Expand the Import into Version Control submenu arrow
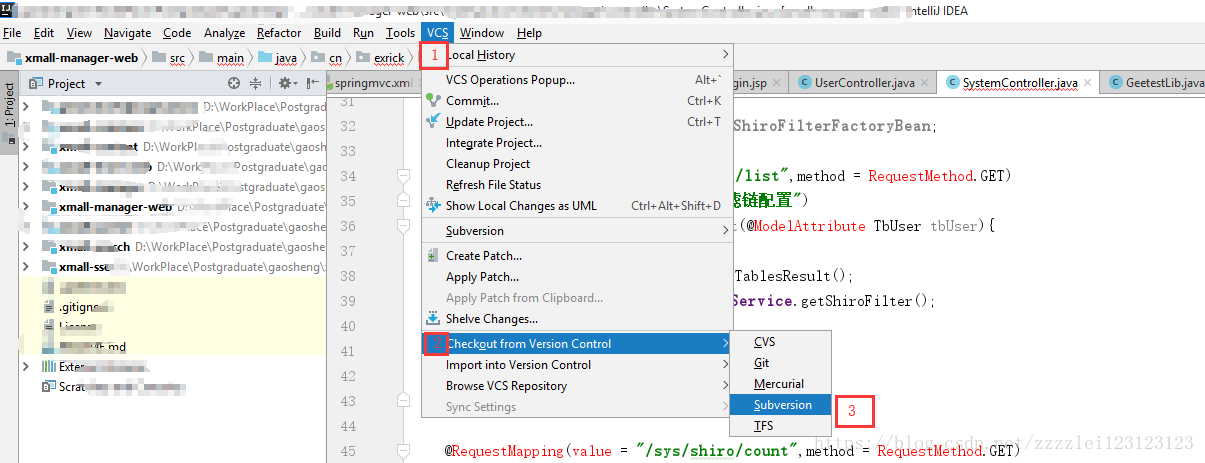Viewport: 1205px width, 463px height. point(726,365)
